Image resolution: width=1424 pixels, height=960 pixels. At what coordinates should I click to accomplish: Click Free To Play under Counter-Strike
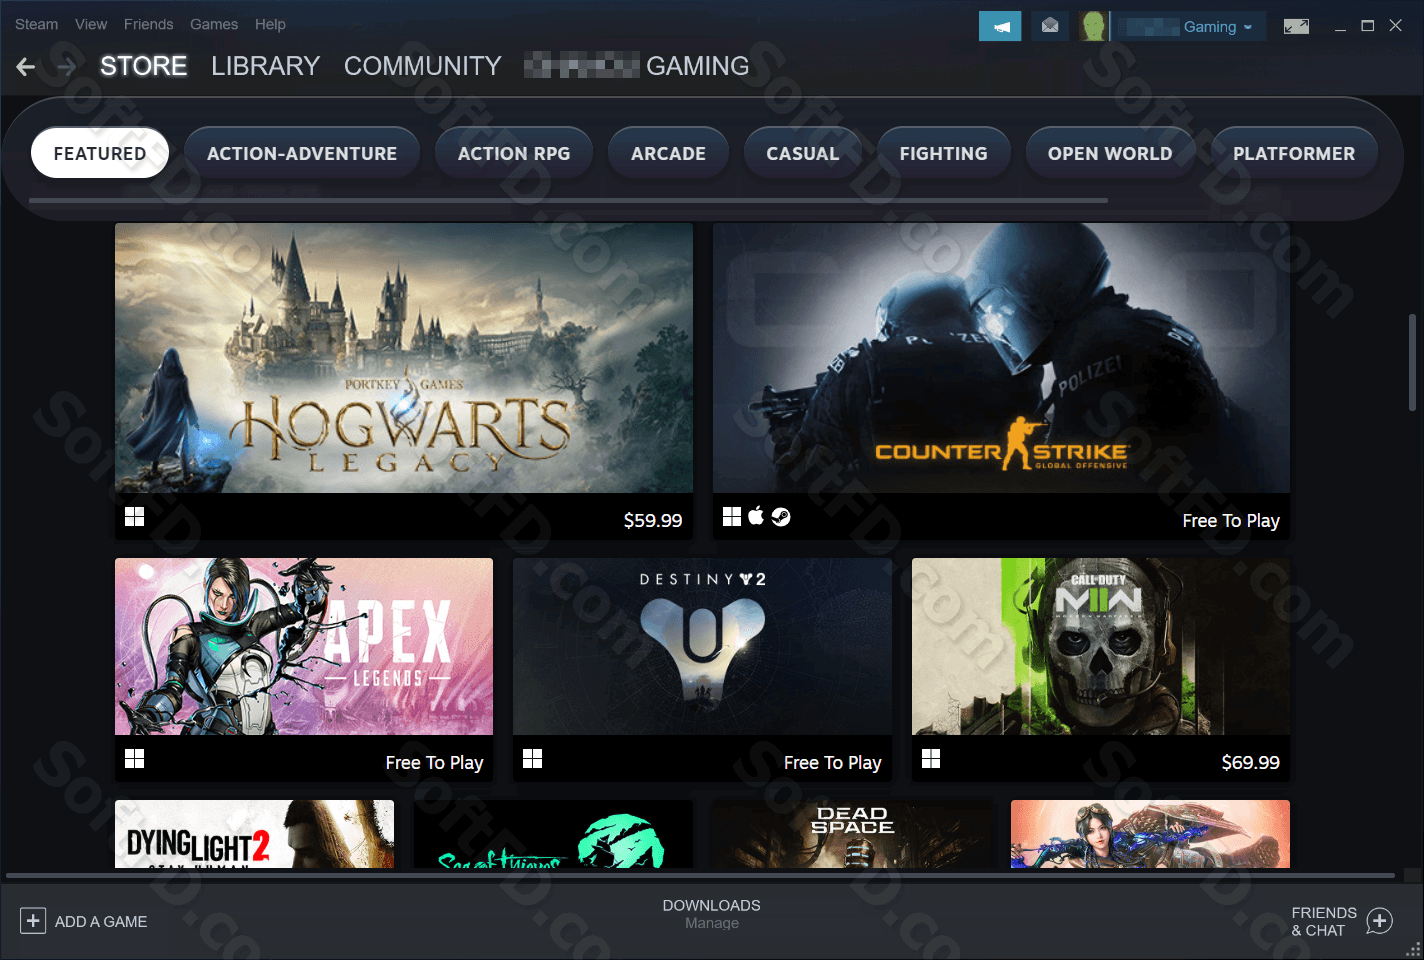pyautogui.click(x=1231, y=520)
